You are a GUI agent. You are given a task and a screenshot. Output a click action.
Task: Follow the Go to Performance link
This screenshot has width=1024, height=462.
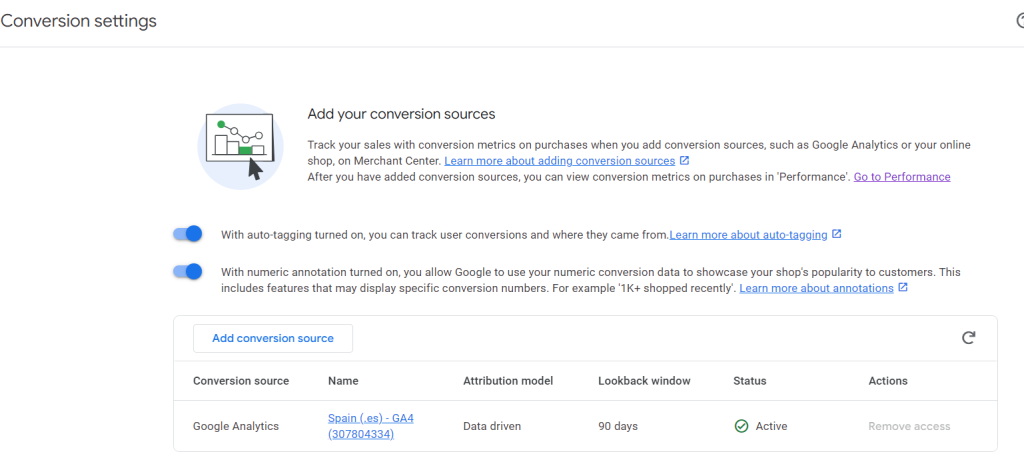901,177
